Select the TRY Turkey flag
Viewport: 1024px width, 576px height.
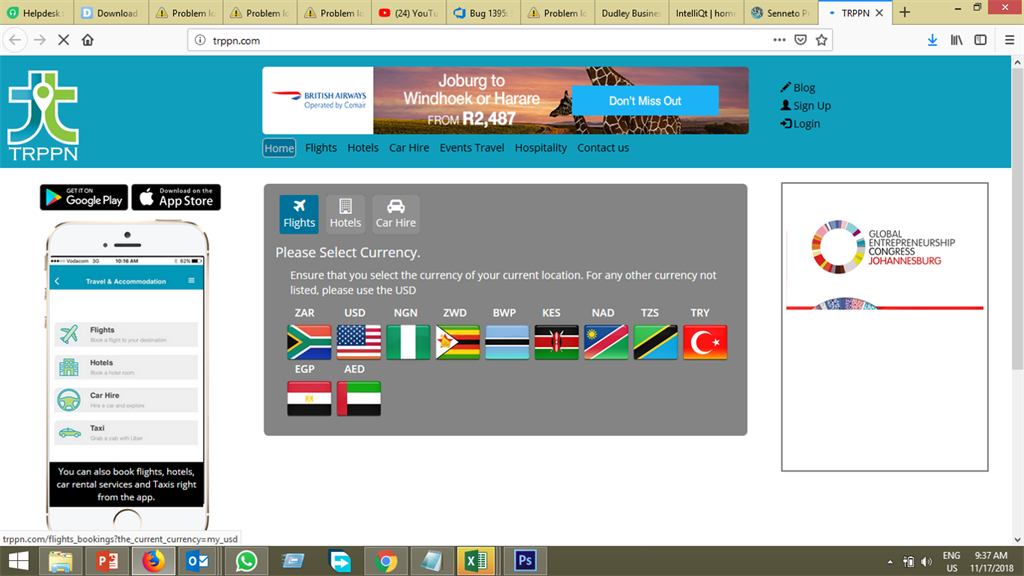[705, 342]
